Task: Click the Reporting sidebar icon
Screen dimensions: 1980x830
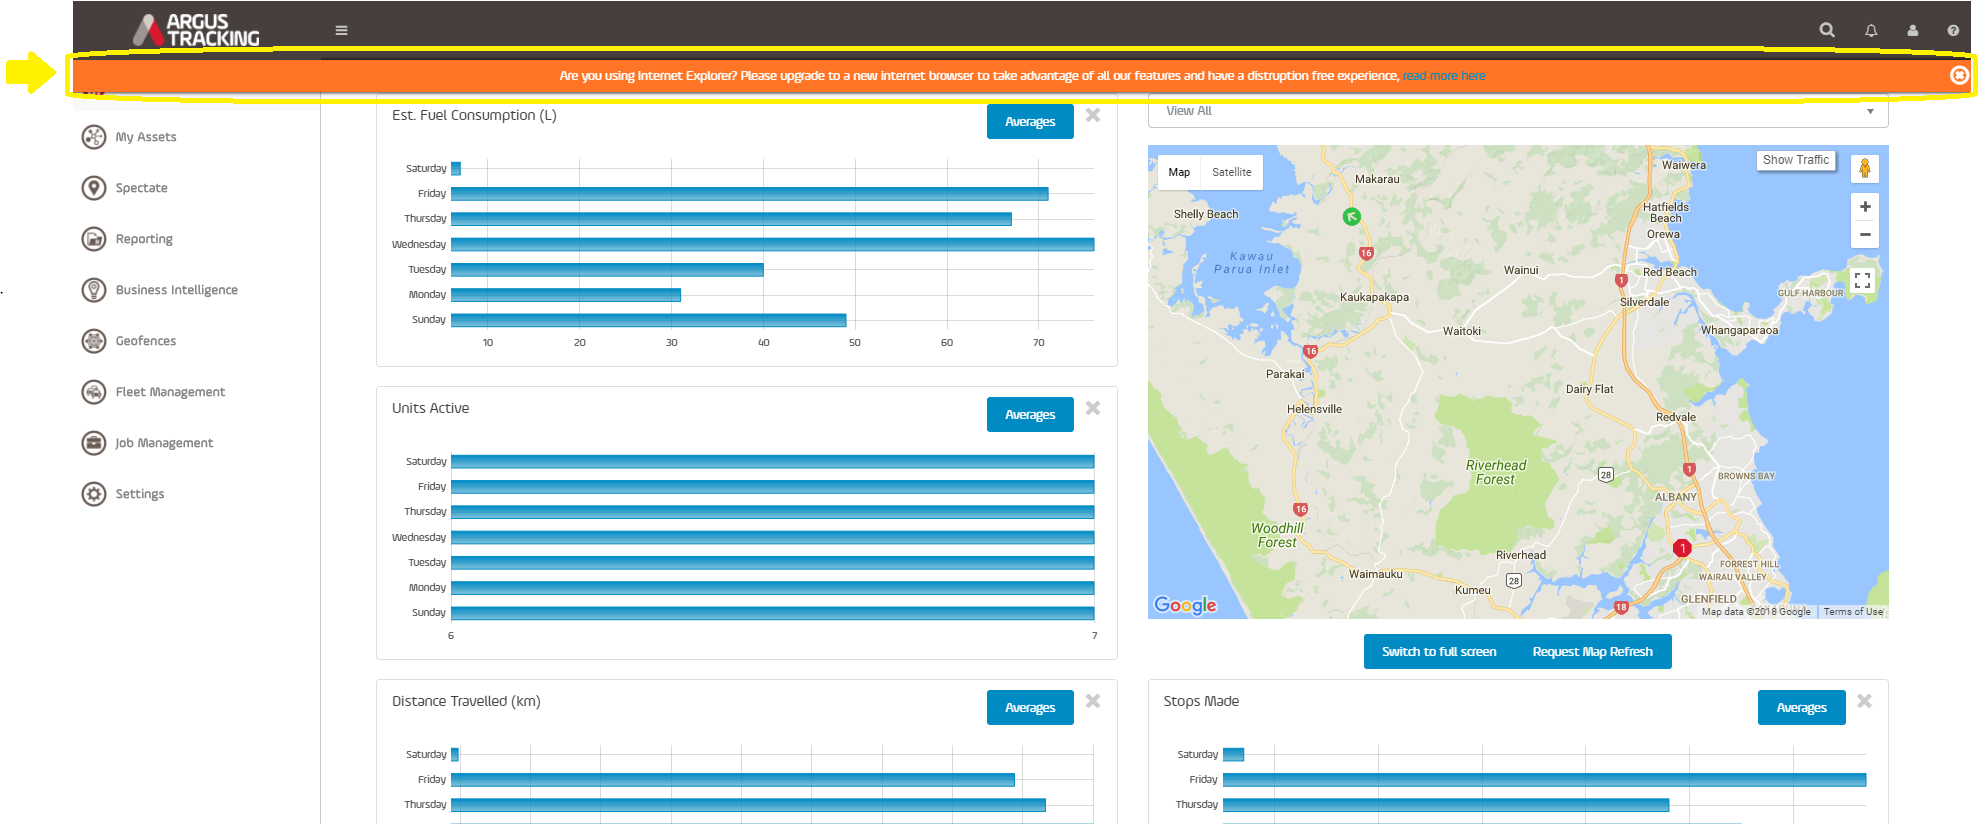Action: click(x=94, y=239)
